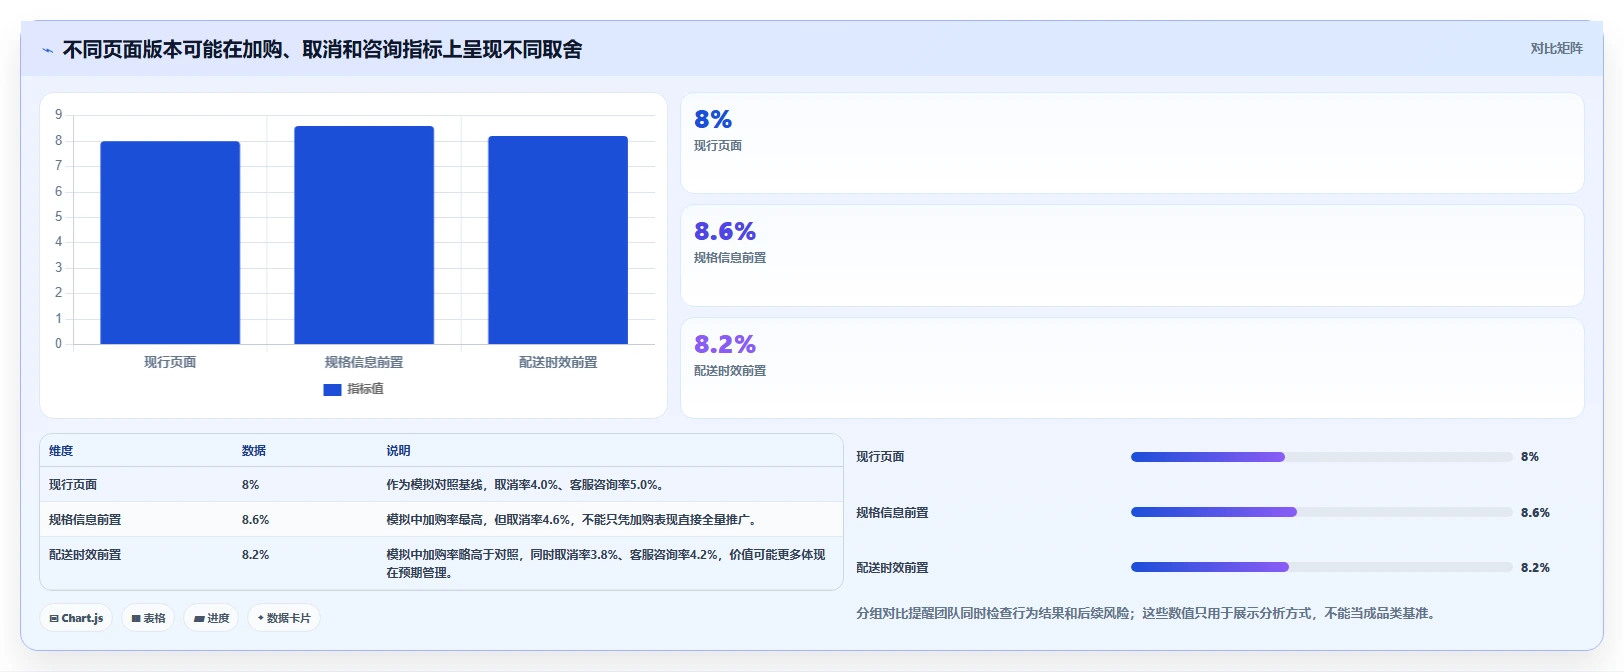Click the 8% cell in the table

point(250,485)
